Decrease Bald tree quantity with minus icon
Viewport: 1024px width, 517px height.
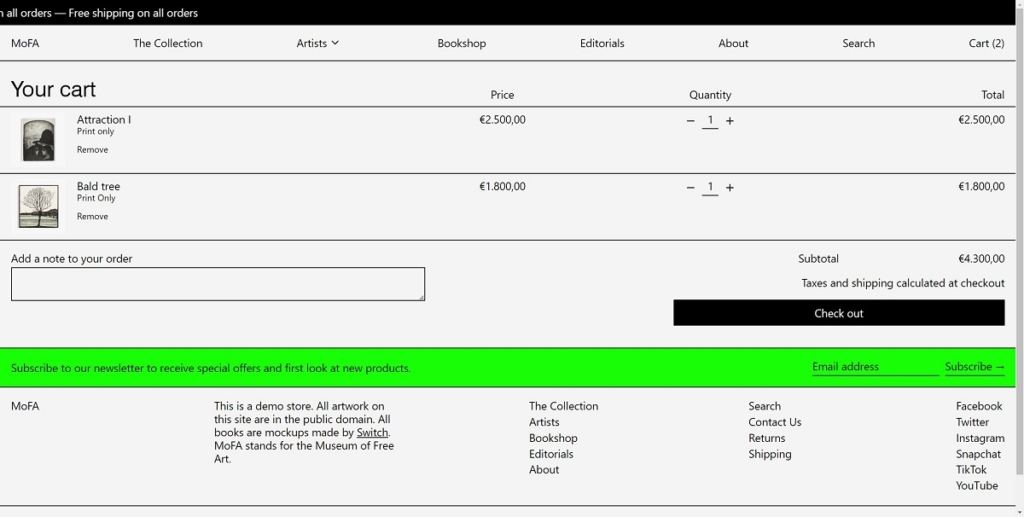pyautogui.click(x=690, y=188)
